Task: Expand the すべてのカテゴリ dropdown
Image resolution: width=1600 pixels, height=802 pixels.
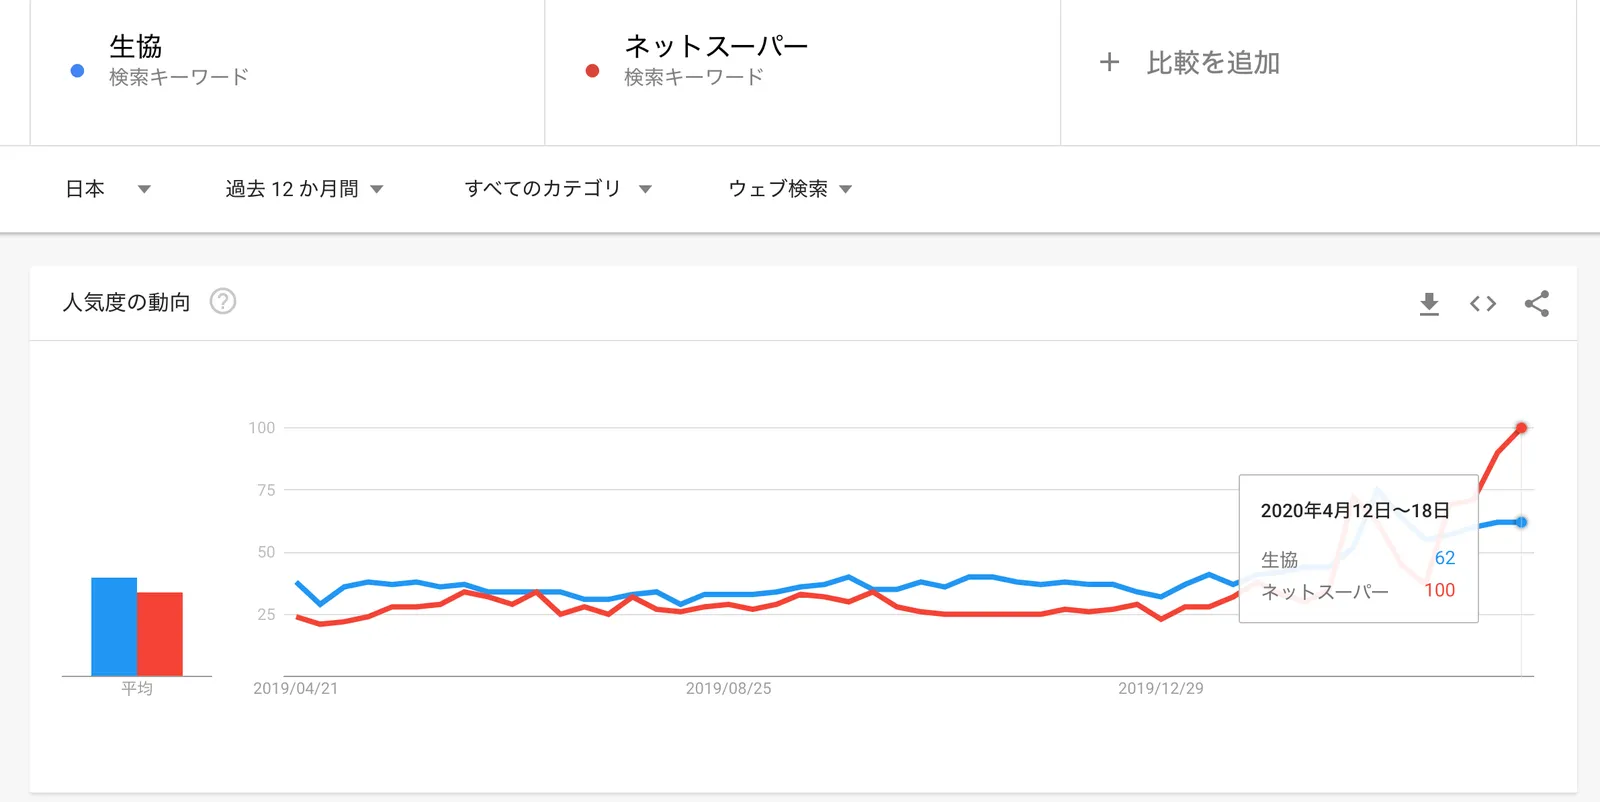Action: (557, 189)
